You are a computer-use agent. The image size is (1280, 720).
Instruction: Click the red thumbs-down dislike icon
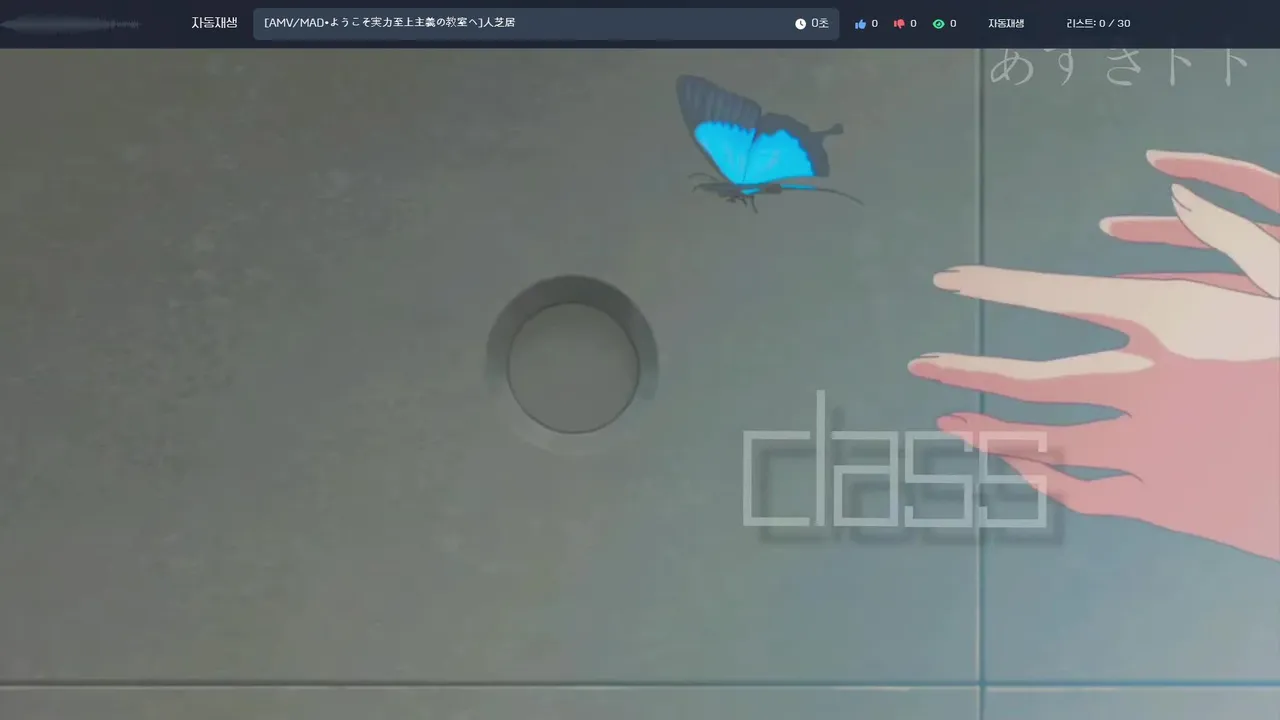pyautogui.click(x=899, y=24)
